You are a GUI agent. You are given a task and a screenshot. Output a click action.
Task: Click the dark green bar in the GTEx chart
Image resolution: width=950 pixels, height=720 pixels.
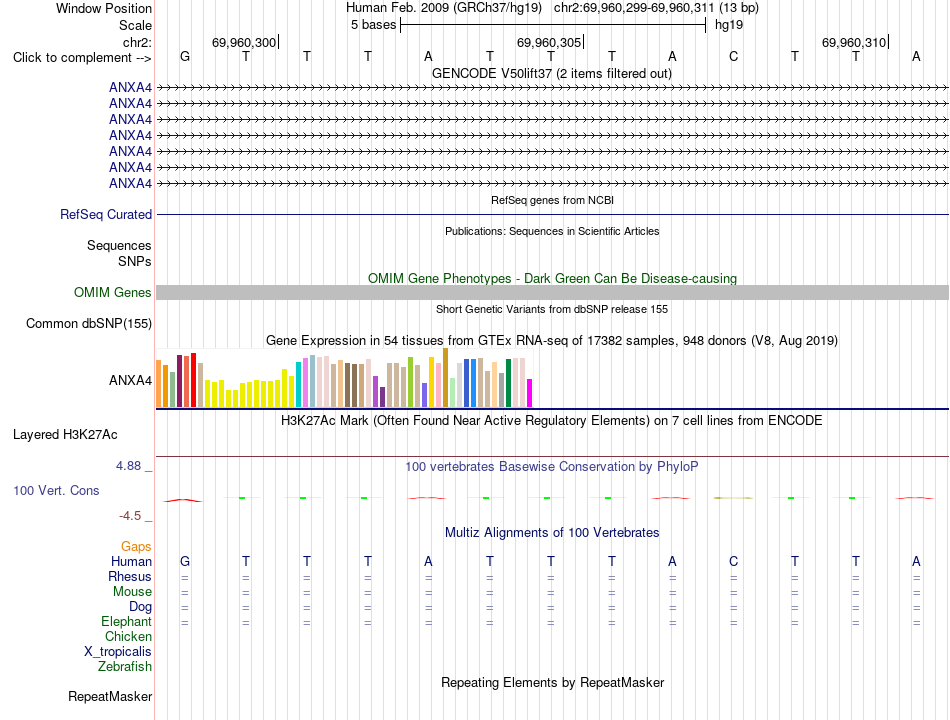coord(508,383)
